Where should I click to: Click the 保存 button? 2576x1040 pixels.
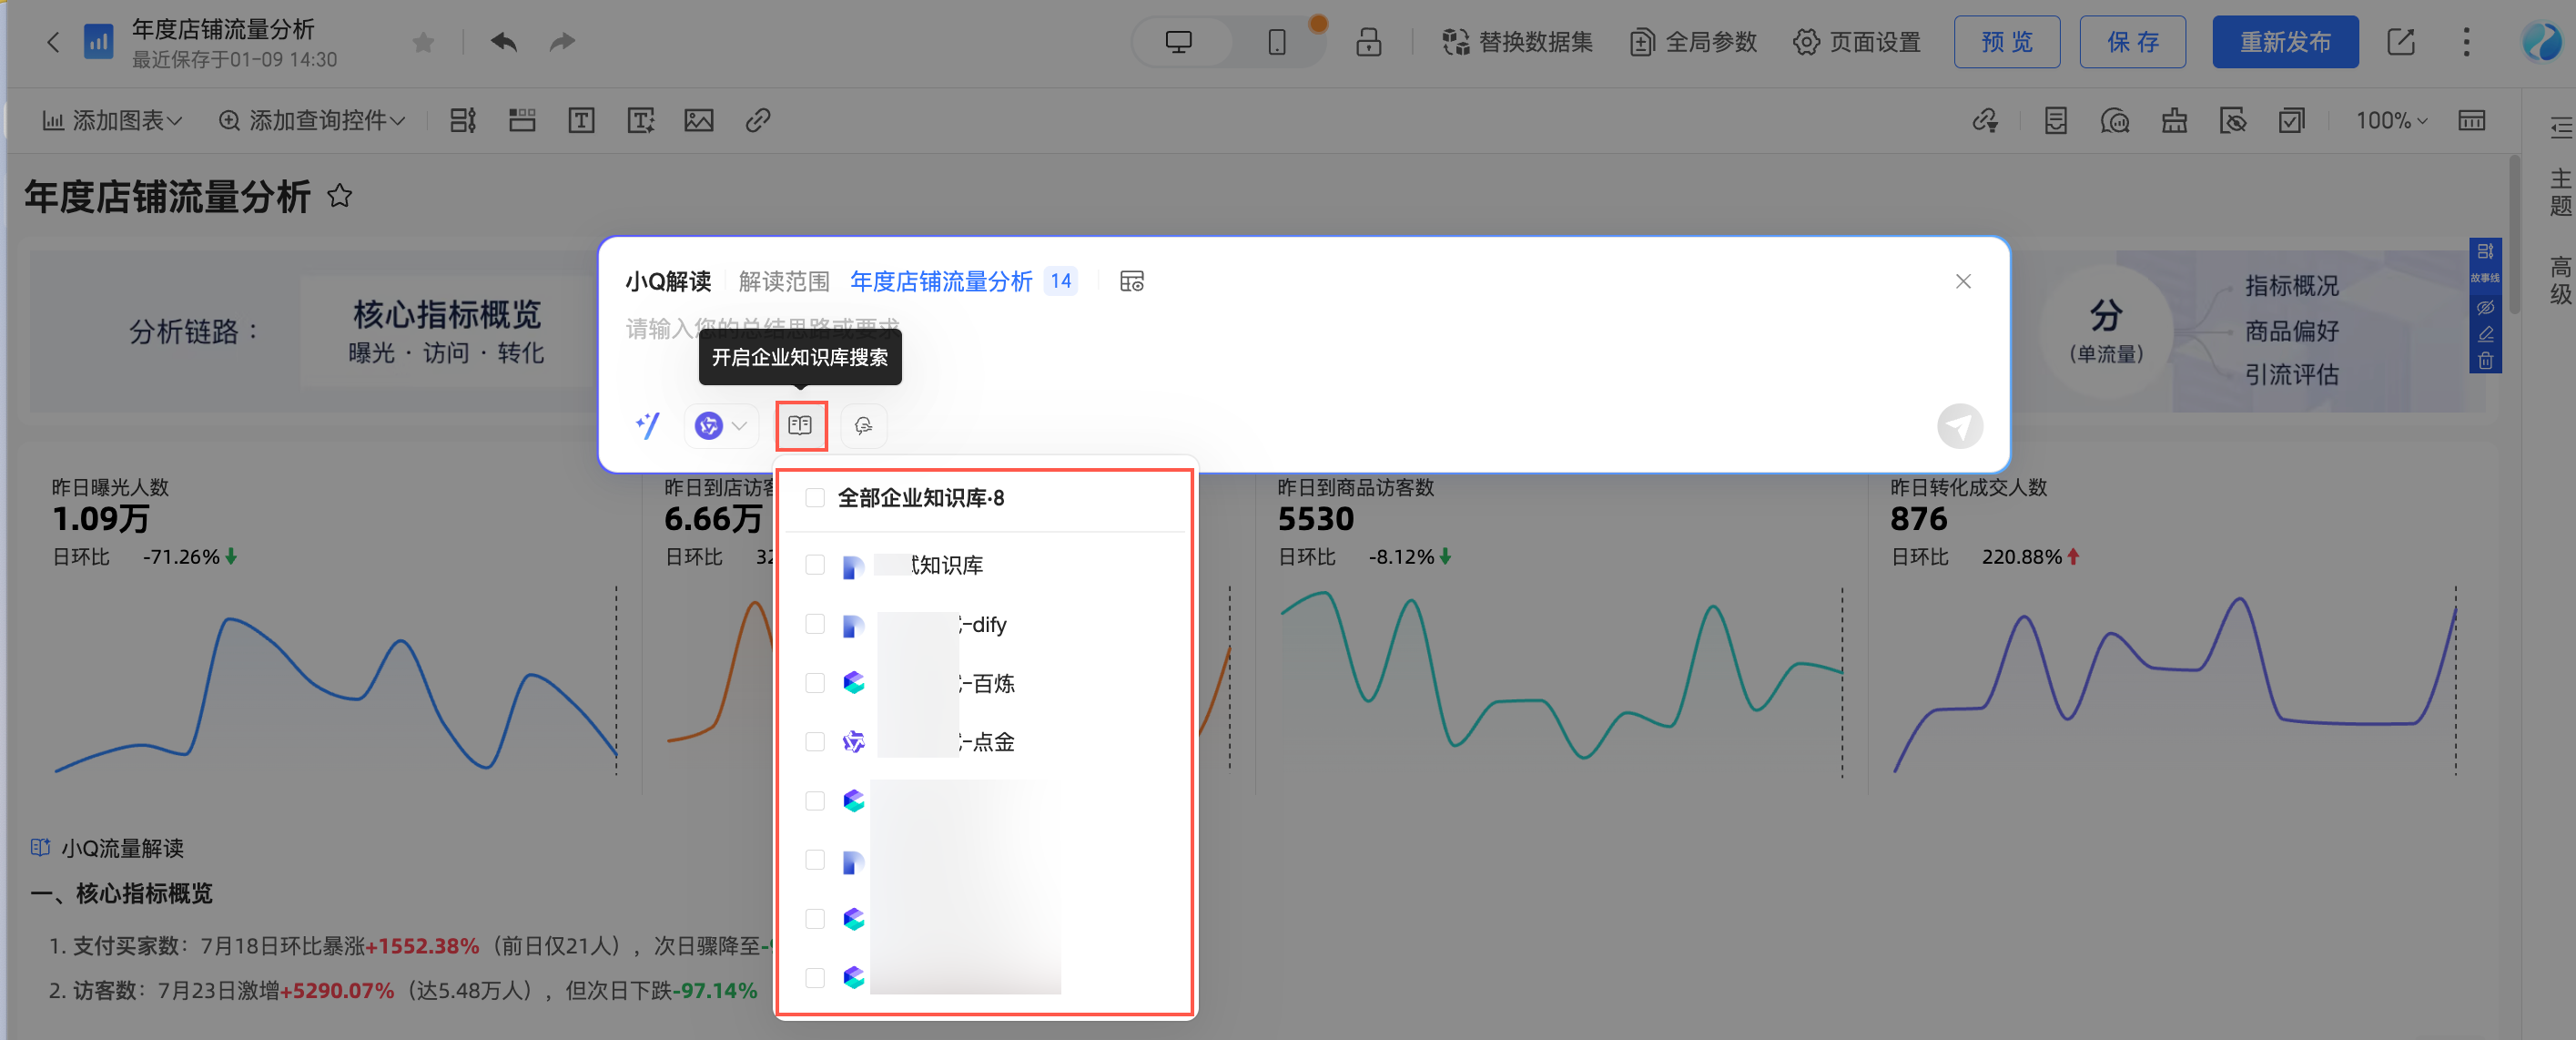tap(2132, 42)
